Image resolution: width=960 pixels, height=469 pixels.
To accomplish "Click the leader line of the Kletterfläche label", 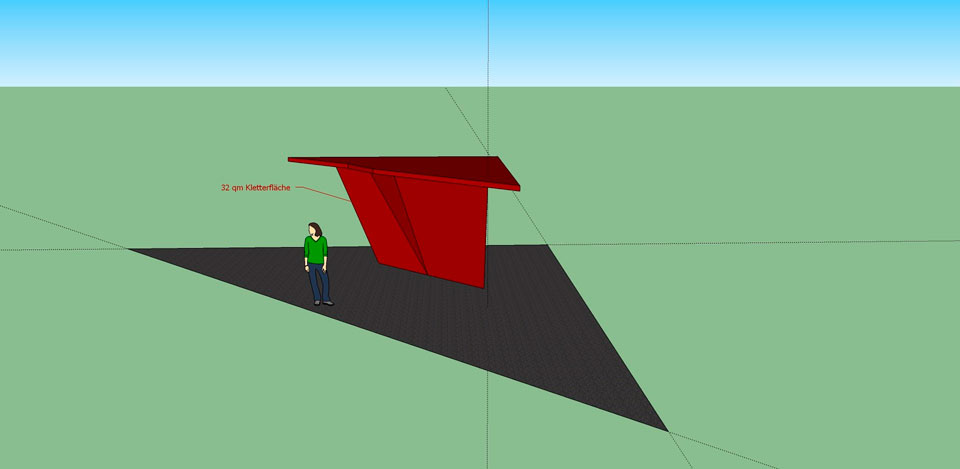I will (325, 193).
